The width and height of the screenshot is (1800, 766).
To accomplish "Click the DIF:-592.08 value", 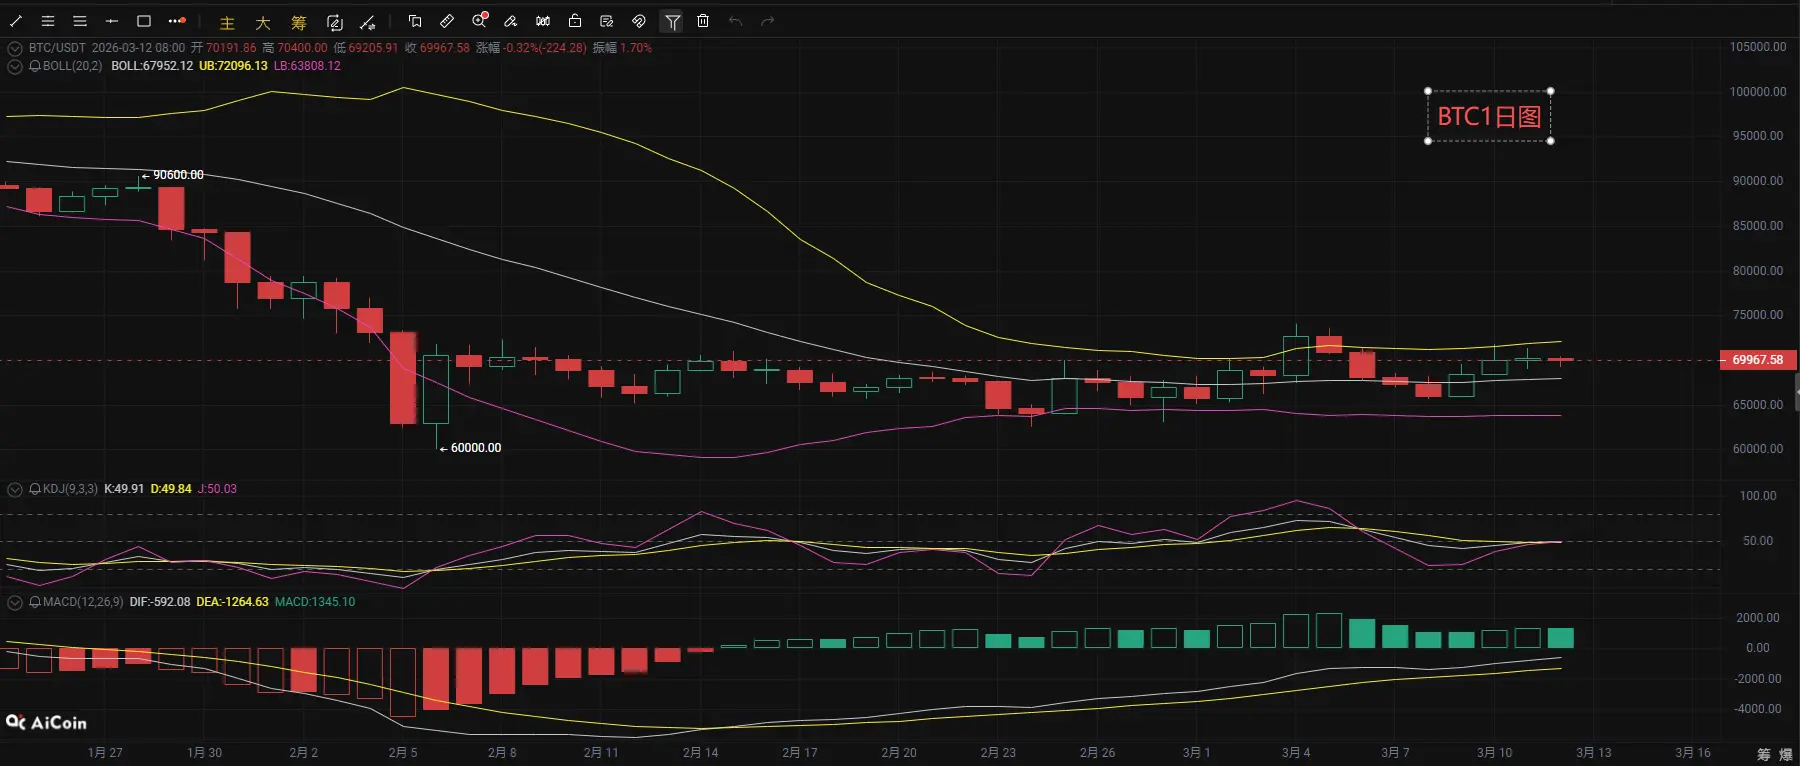I will coord(160,602).
